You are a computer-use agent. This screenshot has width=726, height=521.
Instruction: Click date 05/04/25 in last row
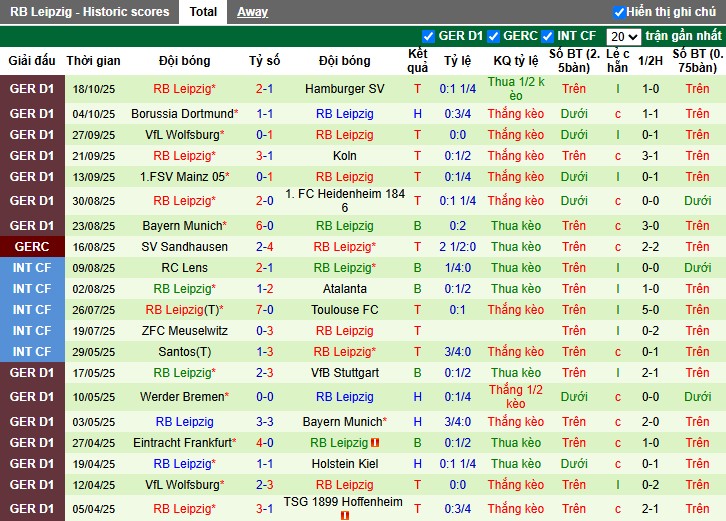click(x=94, y=509)
